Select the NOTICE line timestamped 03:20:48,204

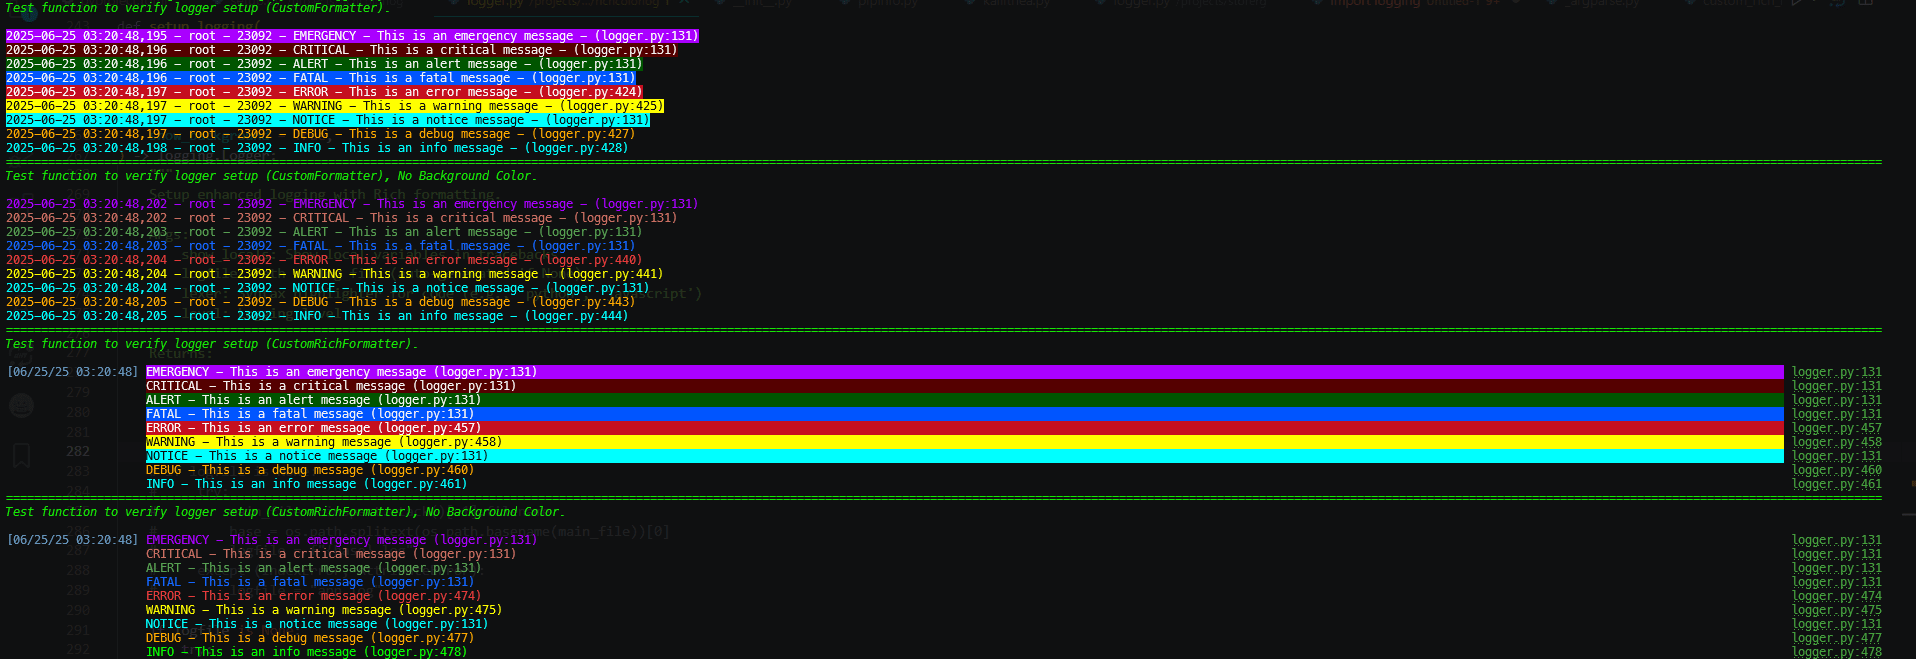(327, 288)
